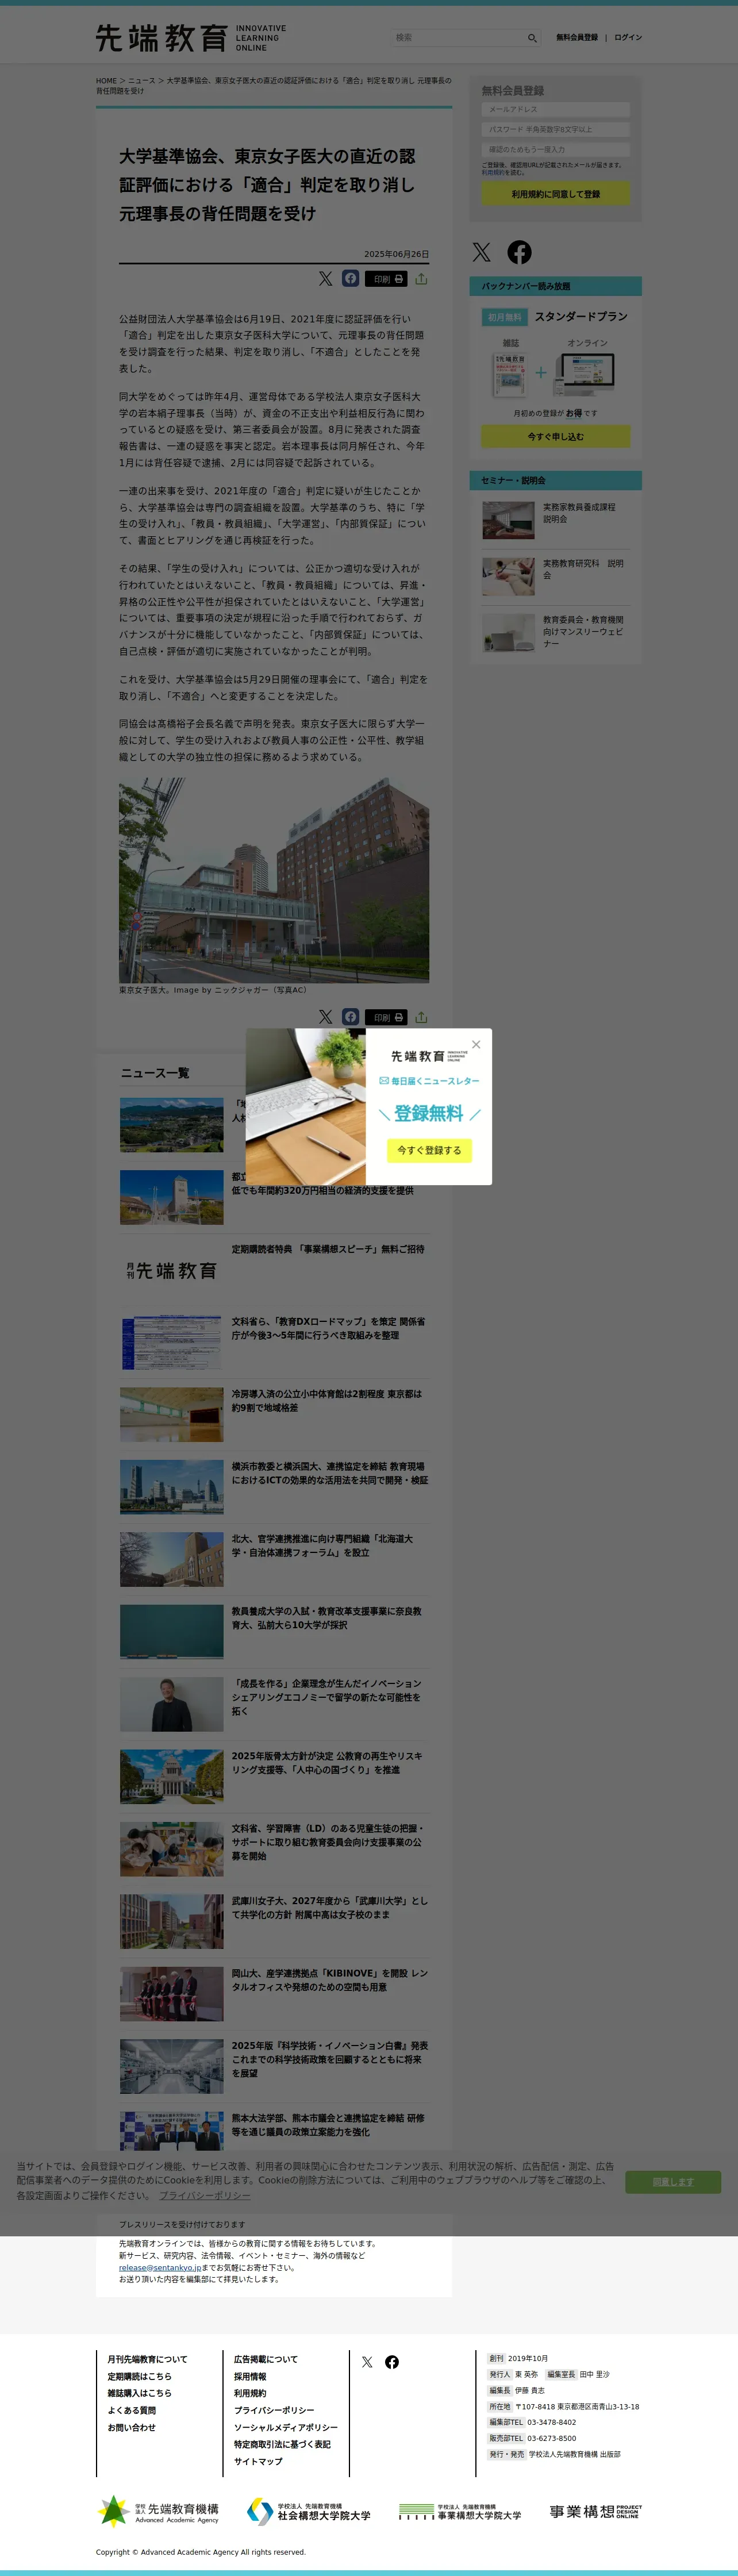Focus the password confirmation field
This screenshot has height=2576, width=738.
[555, 149]
